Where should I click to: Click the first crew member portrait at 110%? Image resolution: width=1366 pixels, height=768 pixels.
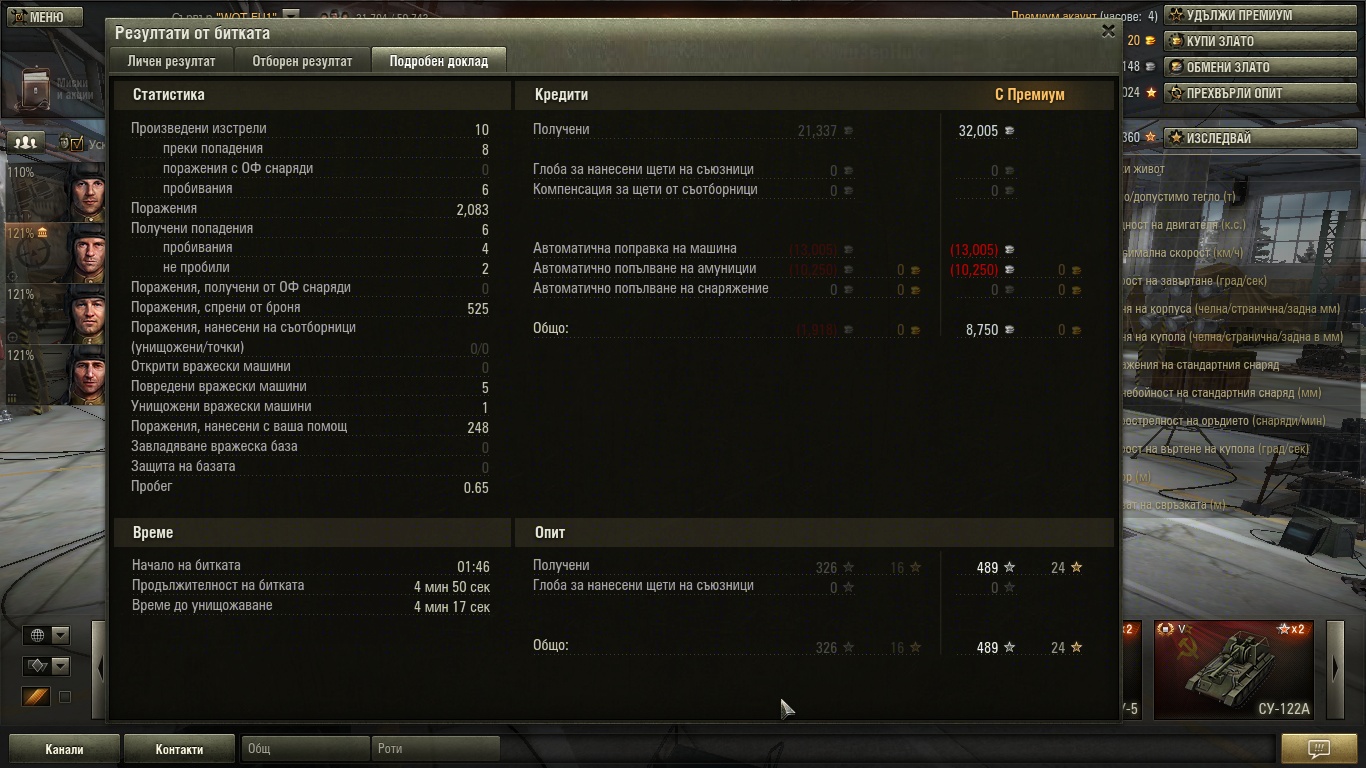coord(55,192)
